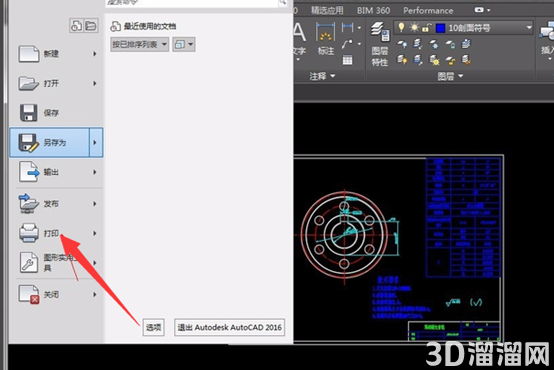Click 退出 Autodesk AutoCAD 2016 button

(230, 328)
